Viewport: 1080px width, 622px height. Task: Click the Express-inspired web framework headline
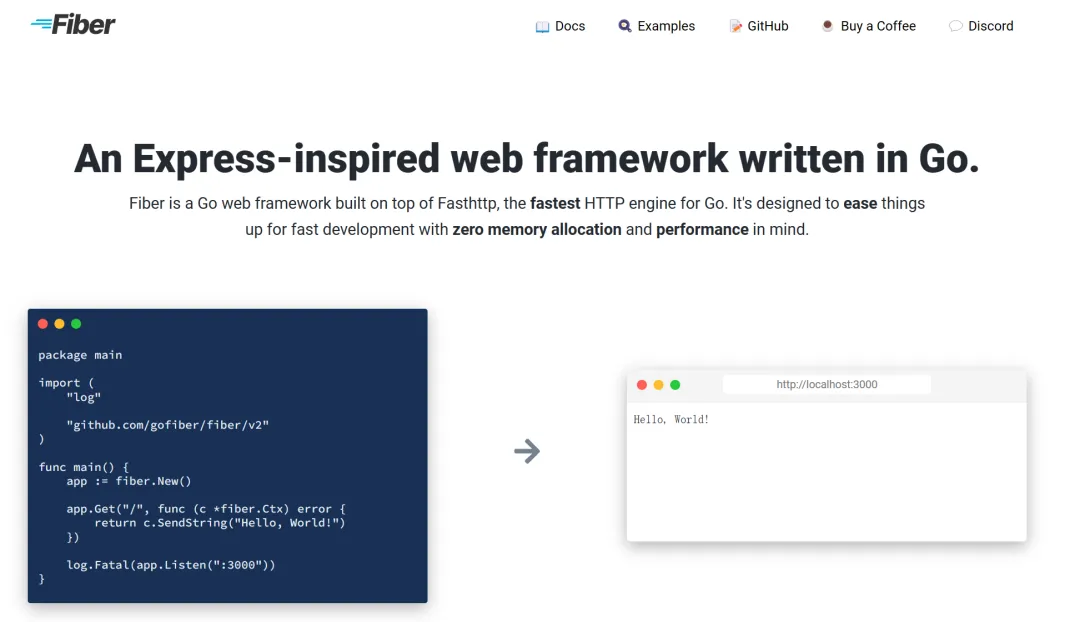pos(526,158)
